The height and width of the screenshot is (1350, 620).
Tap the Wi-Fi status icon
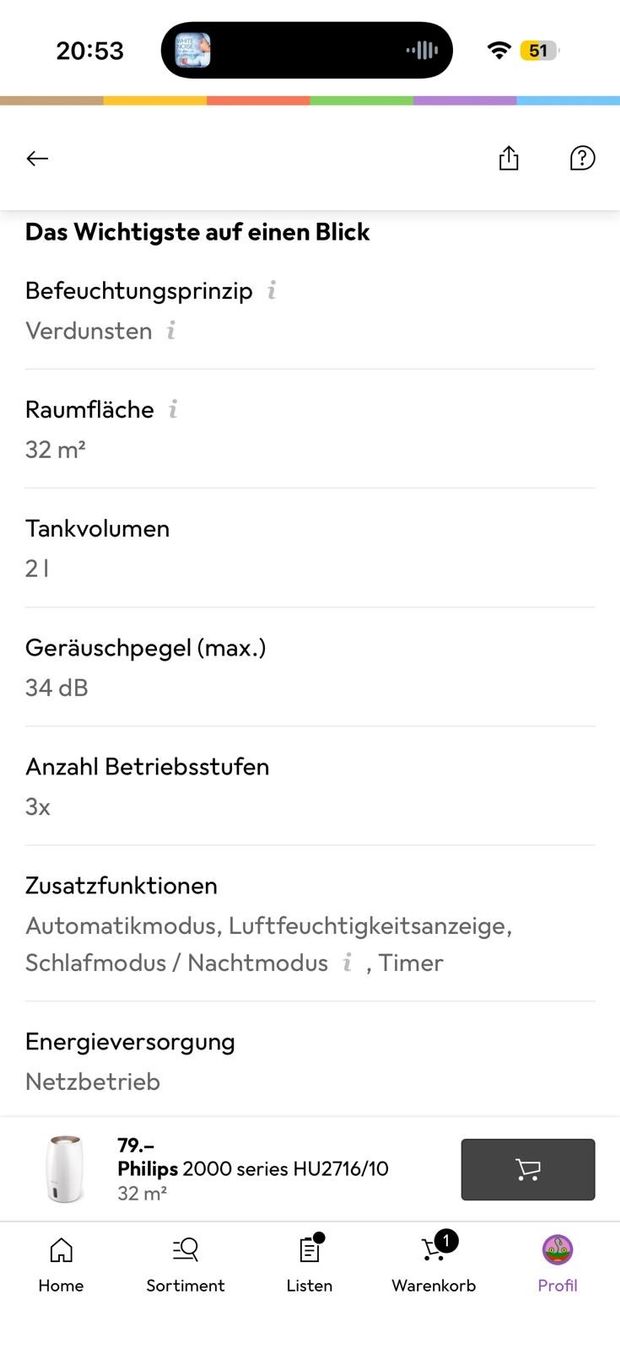498,50
